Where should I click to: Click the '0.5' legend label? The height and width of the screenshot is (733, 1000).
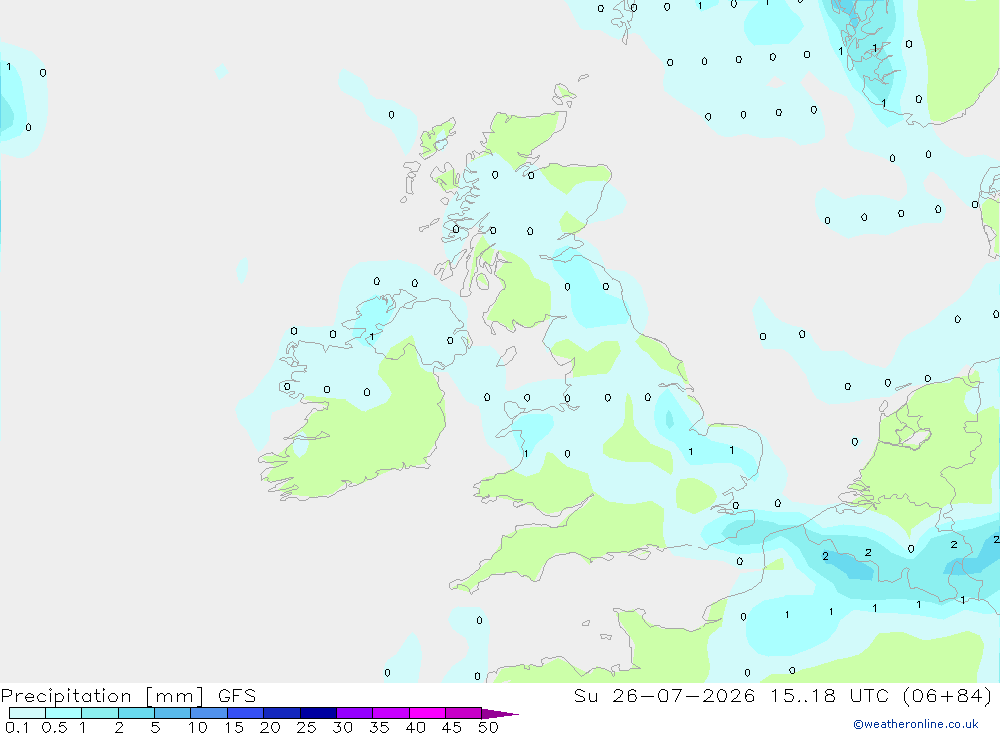[x=54, y=727]
